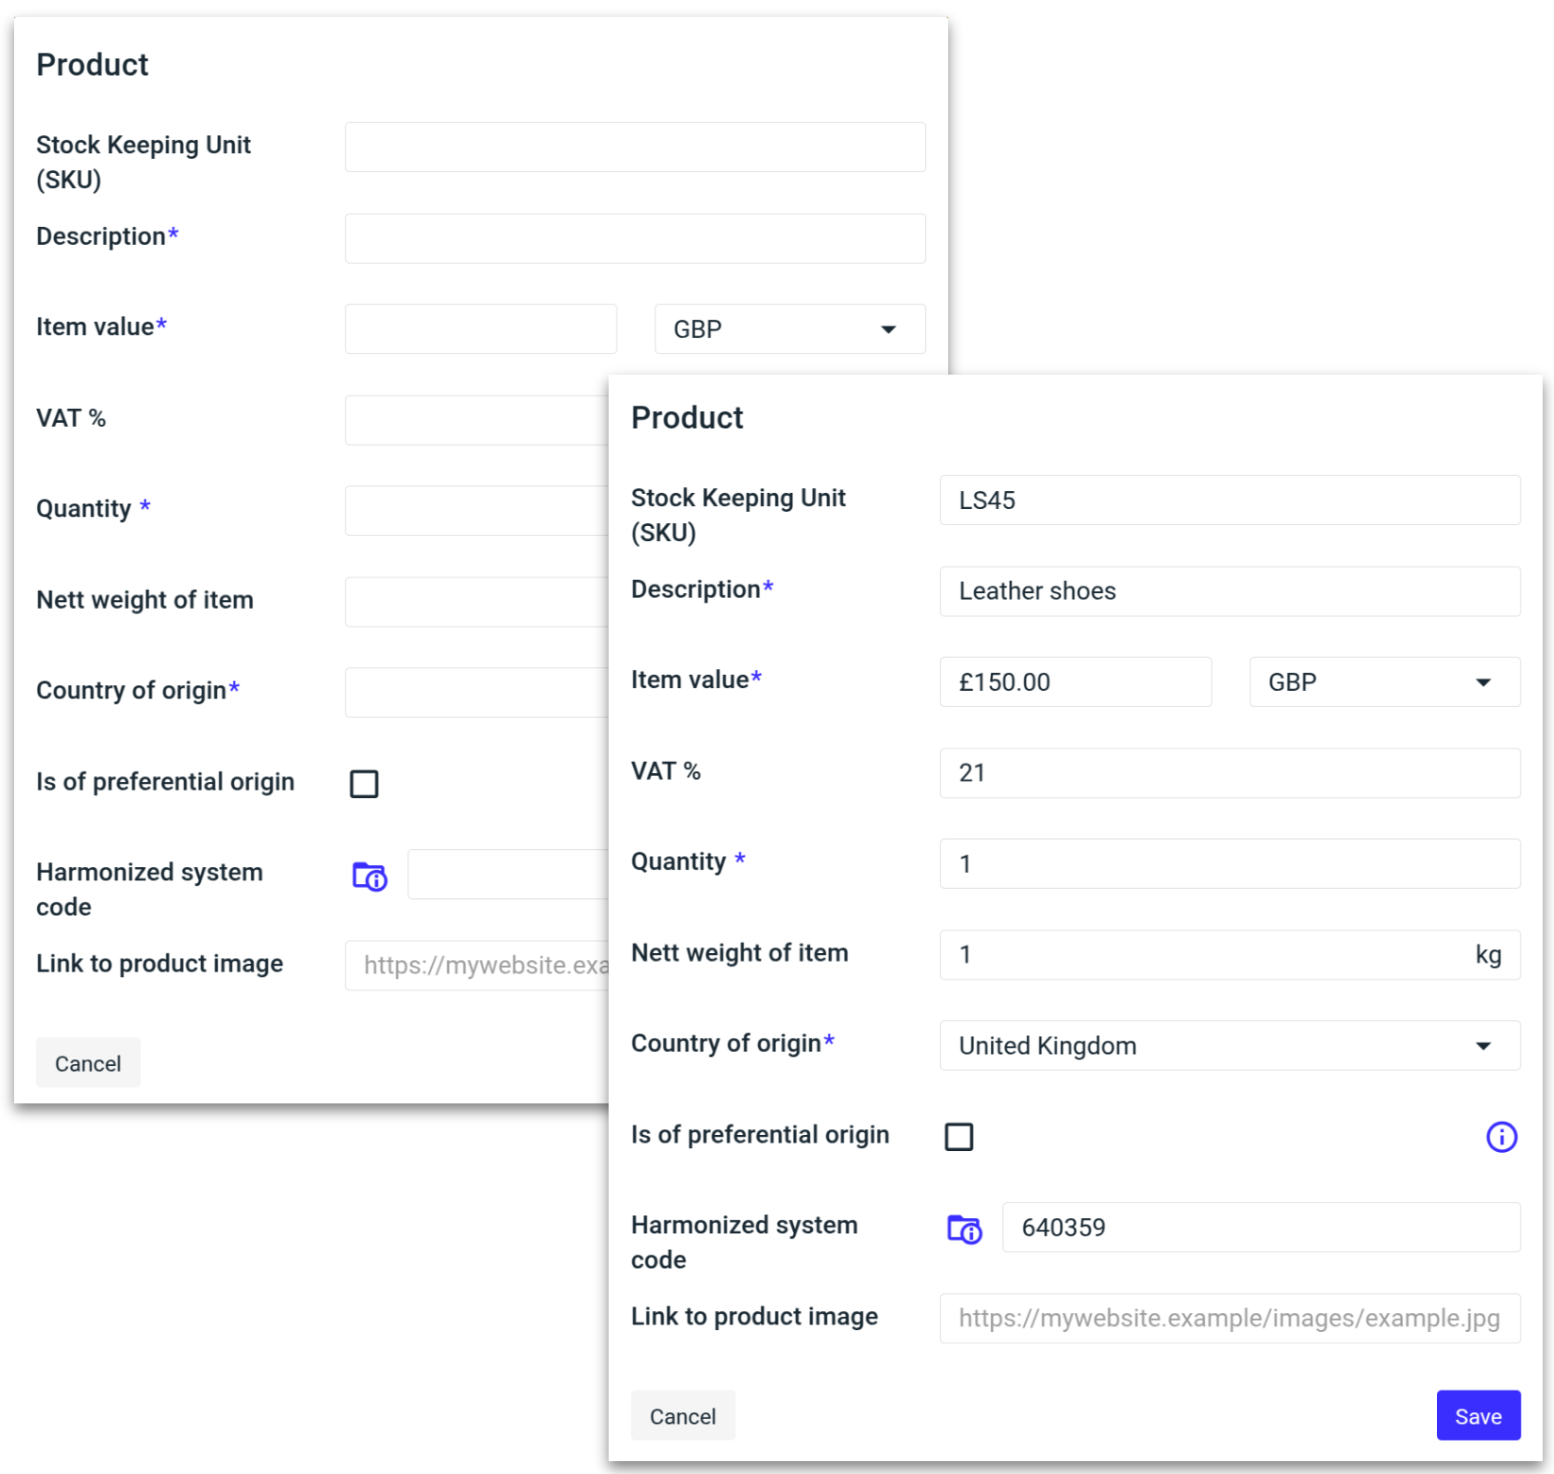Cancel the filled Leather shoes product form
Screen dimensions: 1554x1474
682,1416
